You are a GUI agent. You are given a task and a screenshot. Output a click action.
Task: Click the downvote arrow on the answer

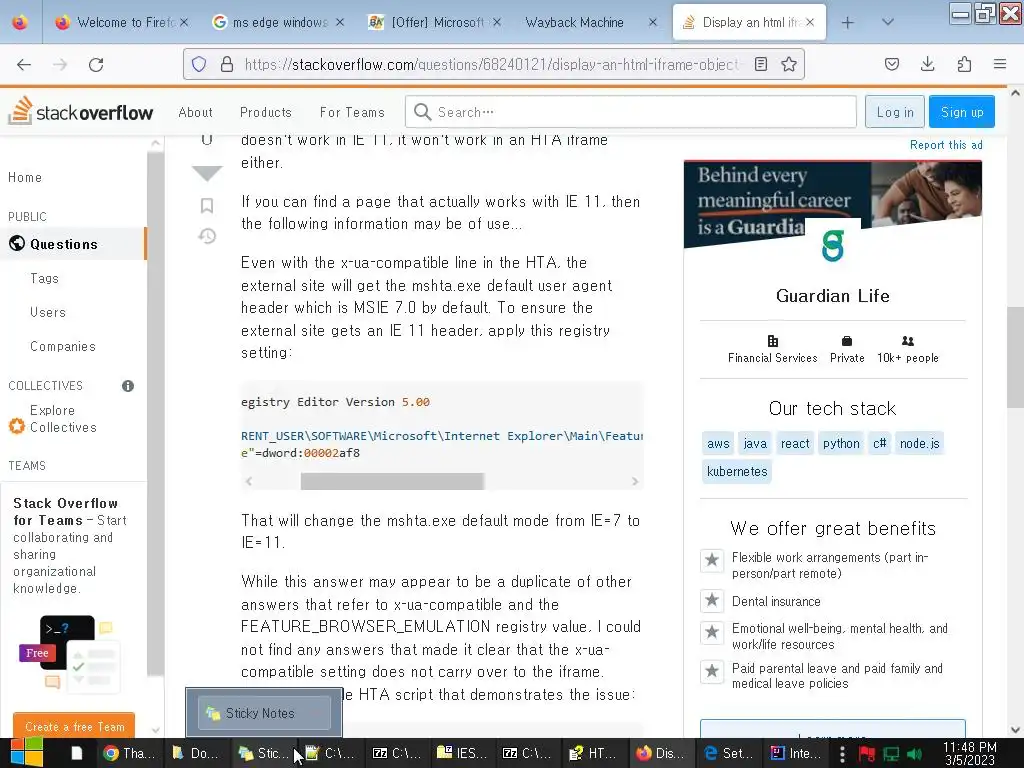point(207,173)
